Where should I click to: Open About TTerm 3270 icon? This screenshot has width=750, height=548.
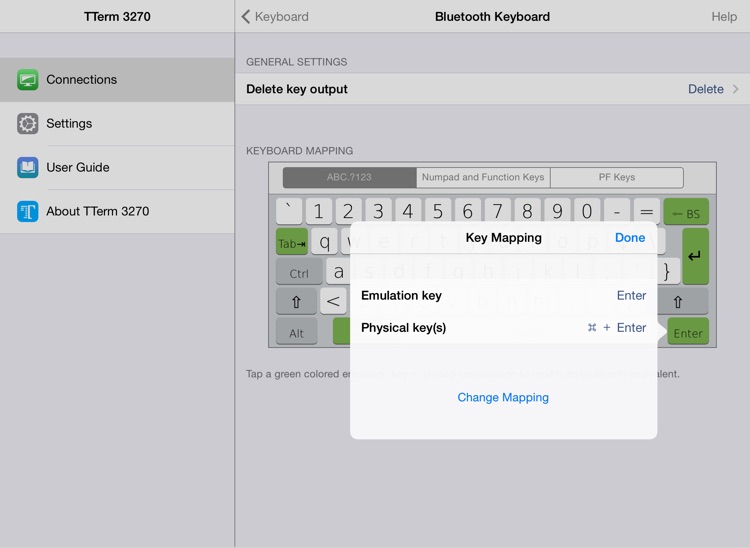coord(28,211)
